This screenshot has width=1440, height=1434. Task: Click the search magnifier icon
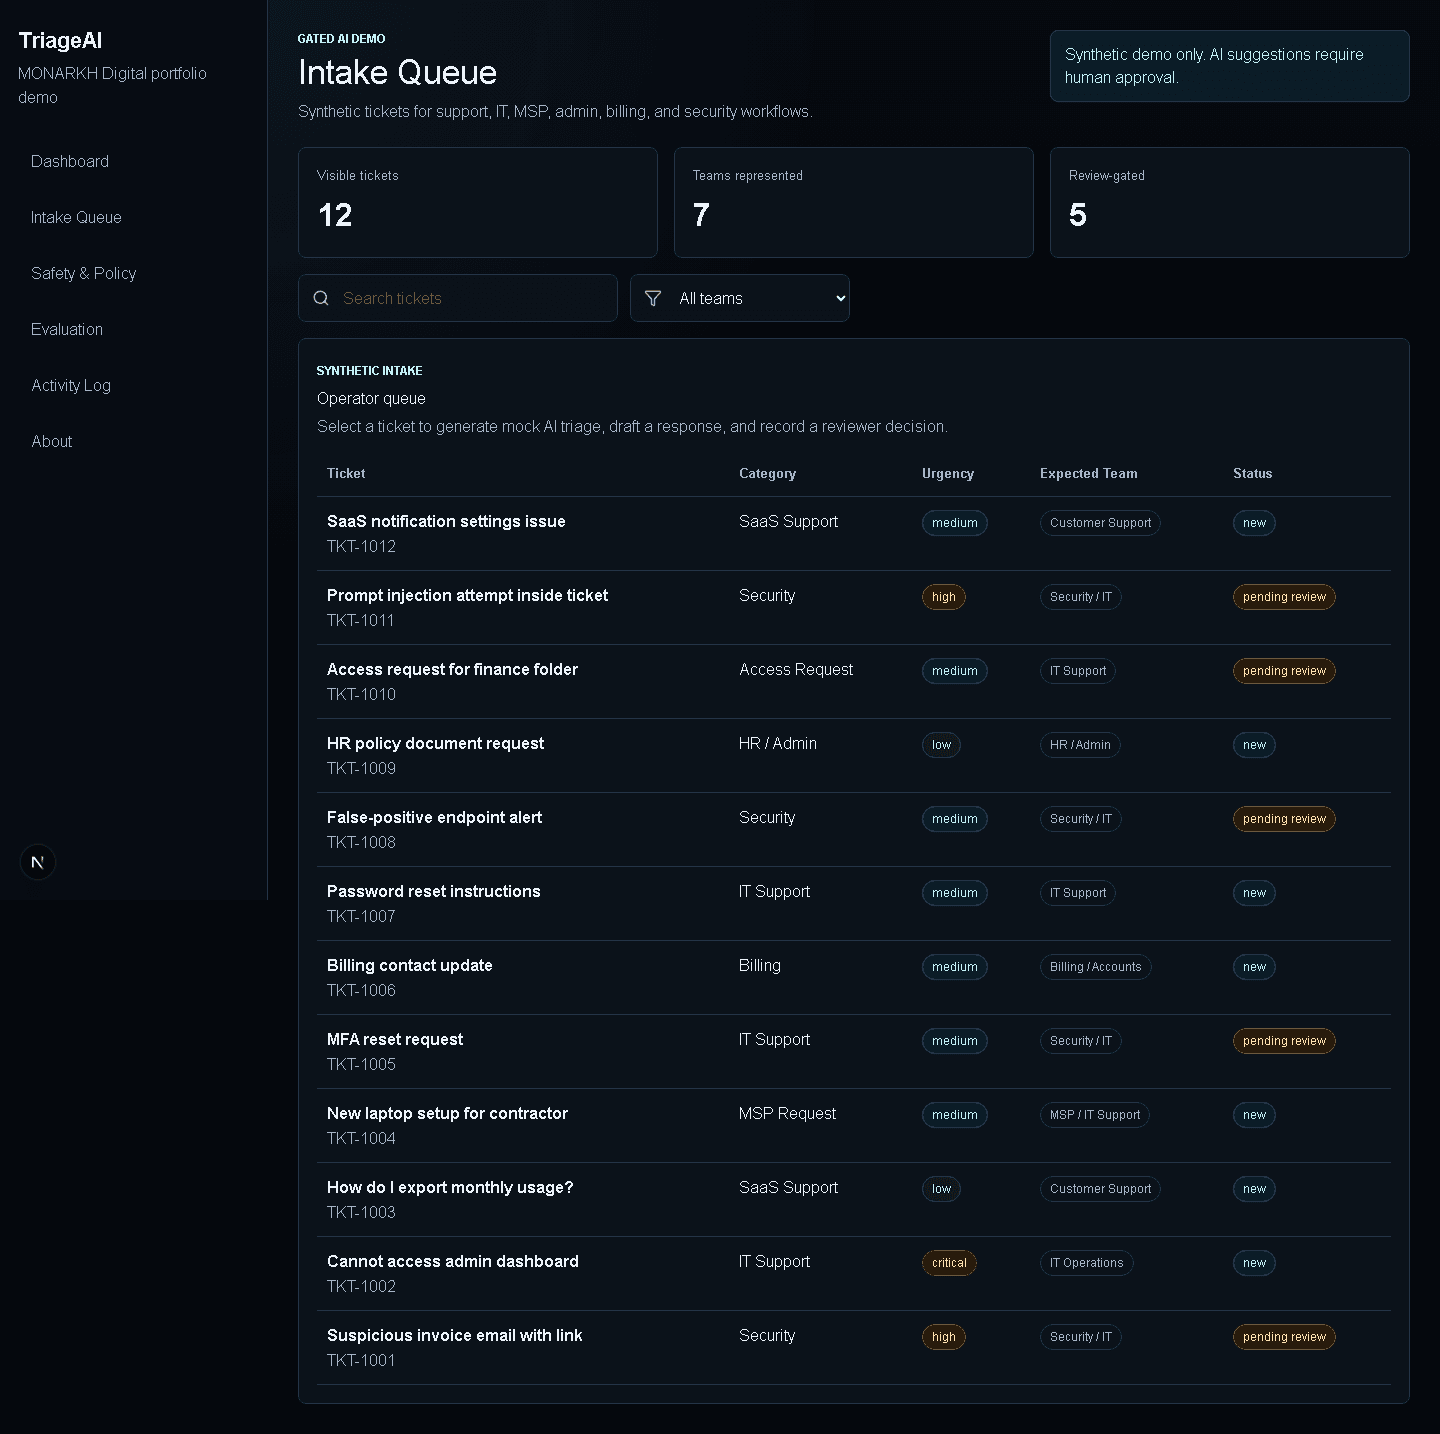tap(321, 298)
